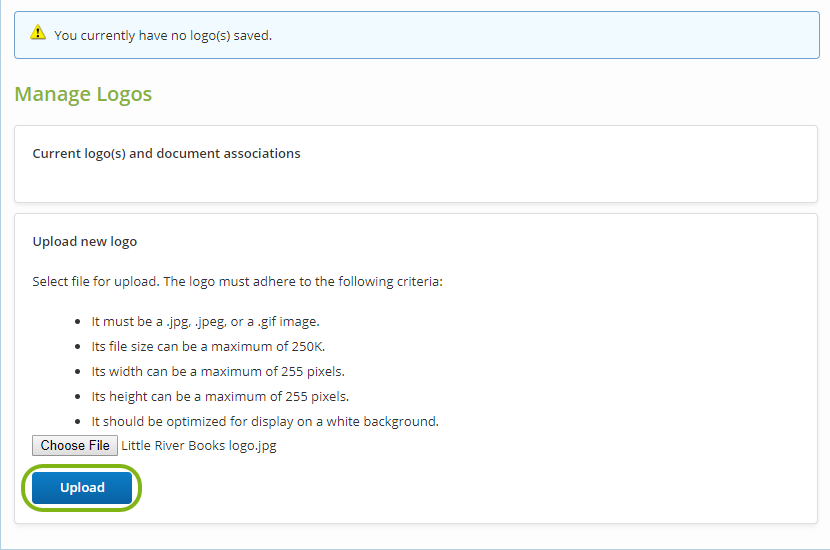Viewport: 830px width, 550px height.
Task: Click bullet point before the height requirement
Action: (79, 397)
